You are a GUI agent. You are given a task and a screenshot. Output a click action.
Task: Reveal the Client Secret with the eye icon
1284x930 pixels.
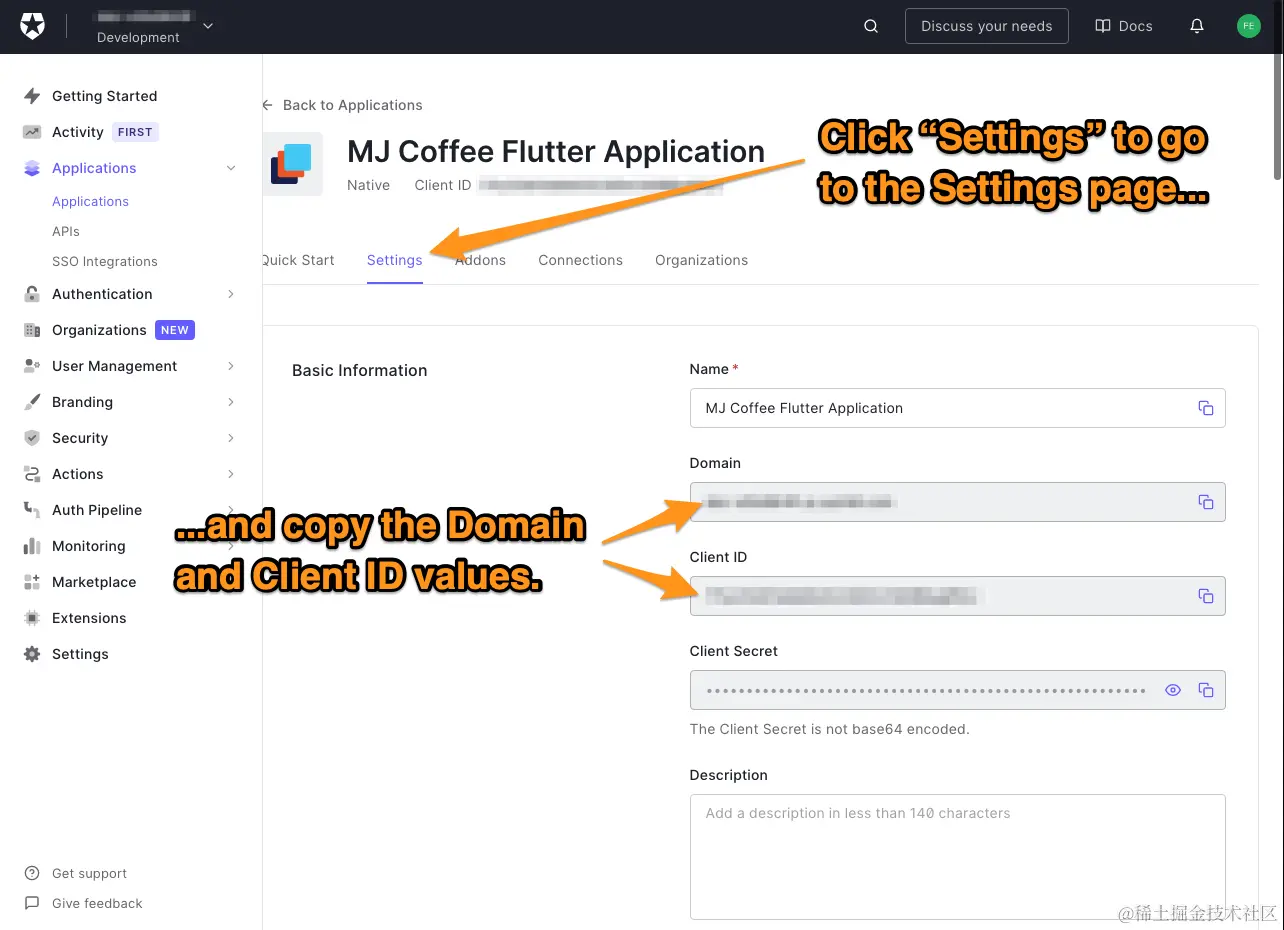tap(1172, 690)
